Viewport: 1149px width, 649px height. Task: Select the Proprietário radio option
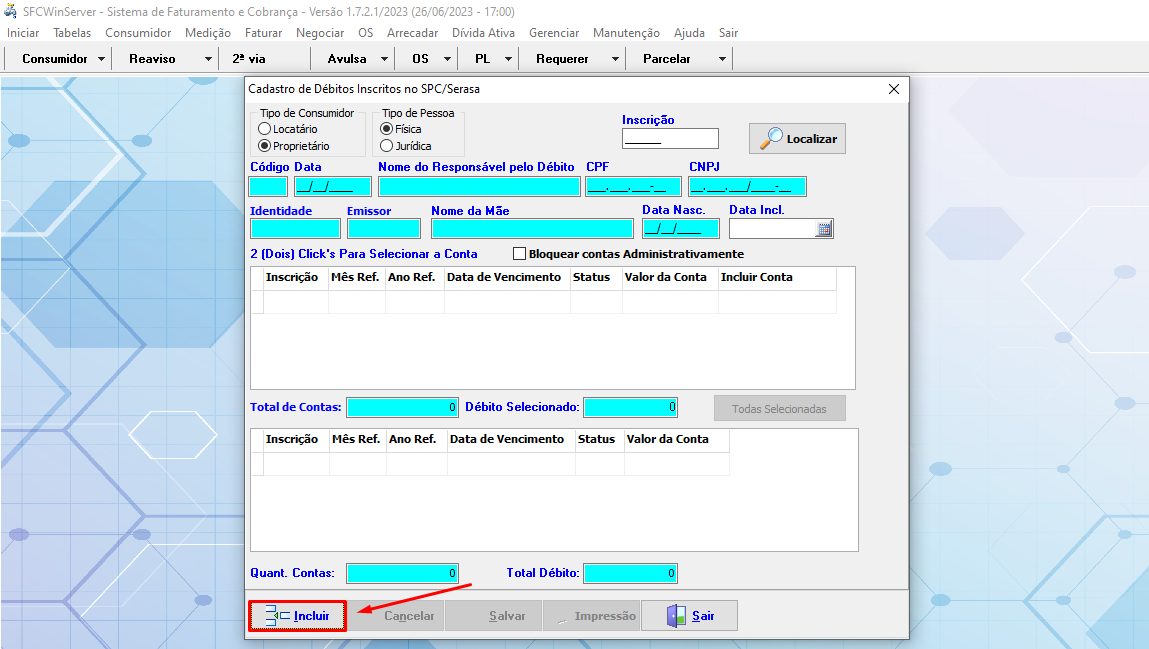pos(265,146)
